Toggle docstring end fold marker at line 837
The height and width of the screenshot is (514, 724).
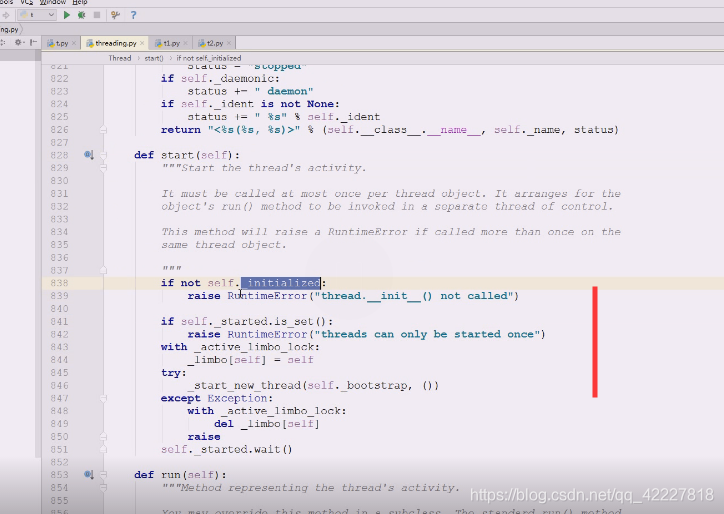pyautogui.click(x=103, y=270)
